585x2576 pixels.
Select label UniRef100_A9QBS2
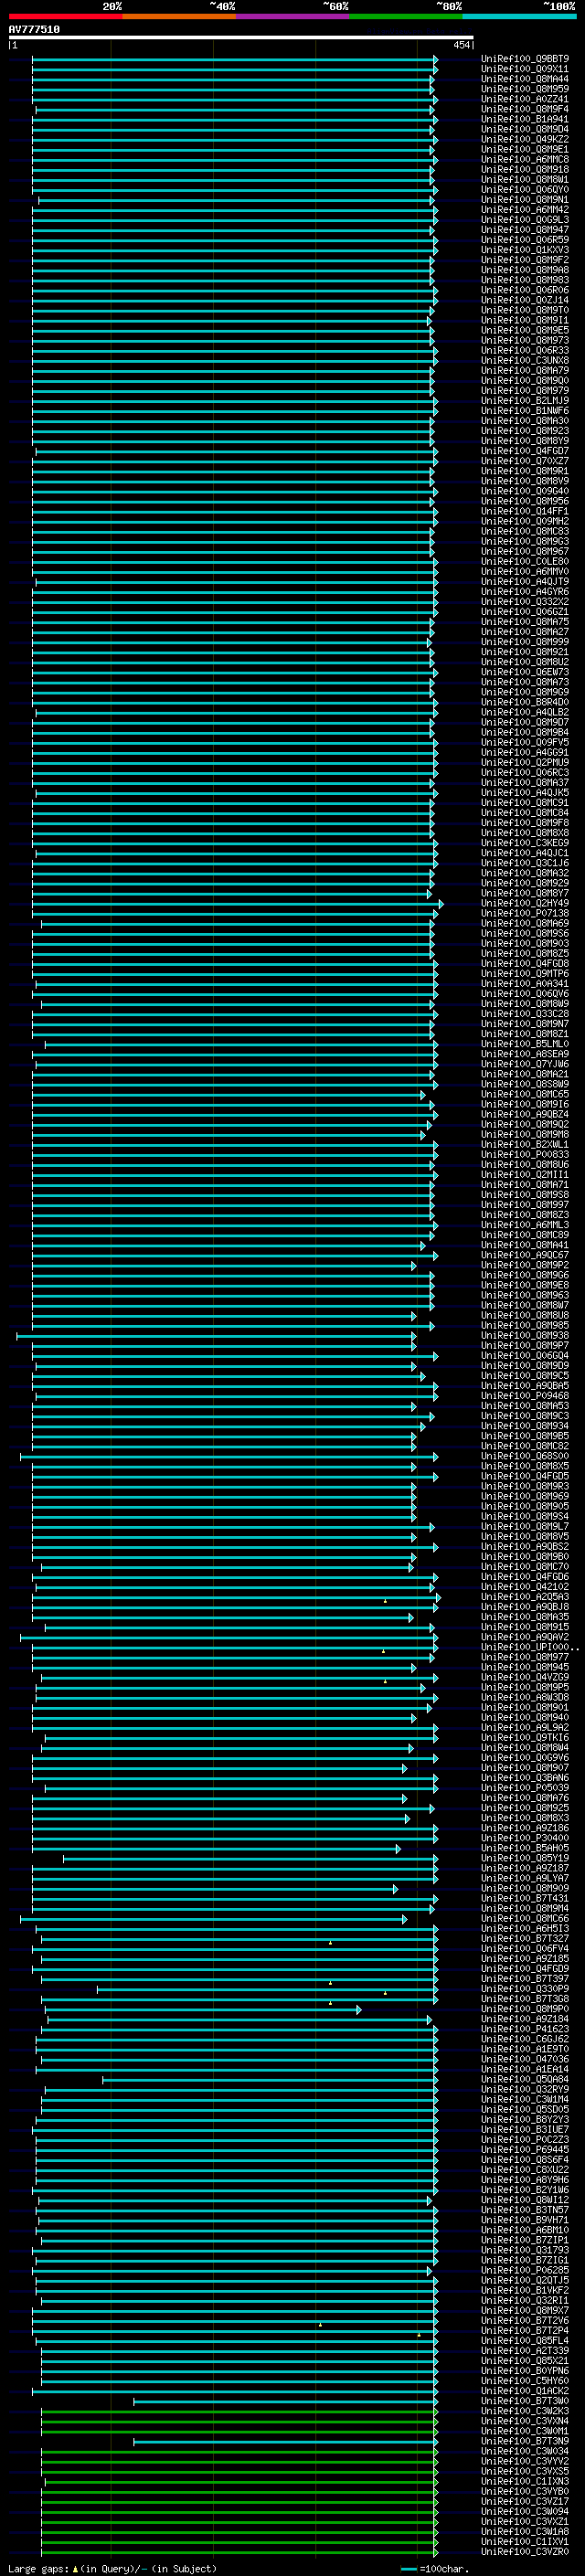(x=525, y=1546)
